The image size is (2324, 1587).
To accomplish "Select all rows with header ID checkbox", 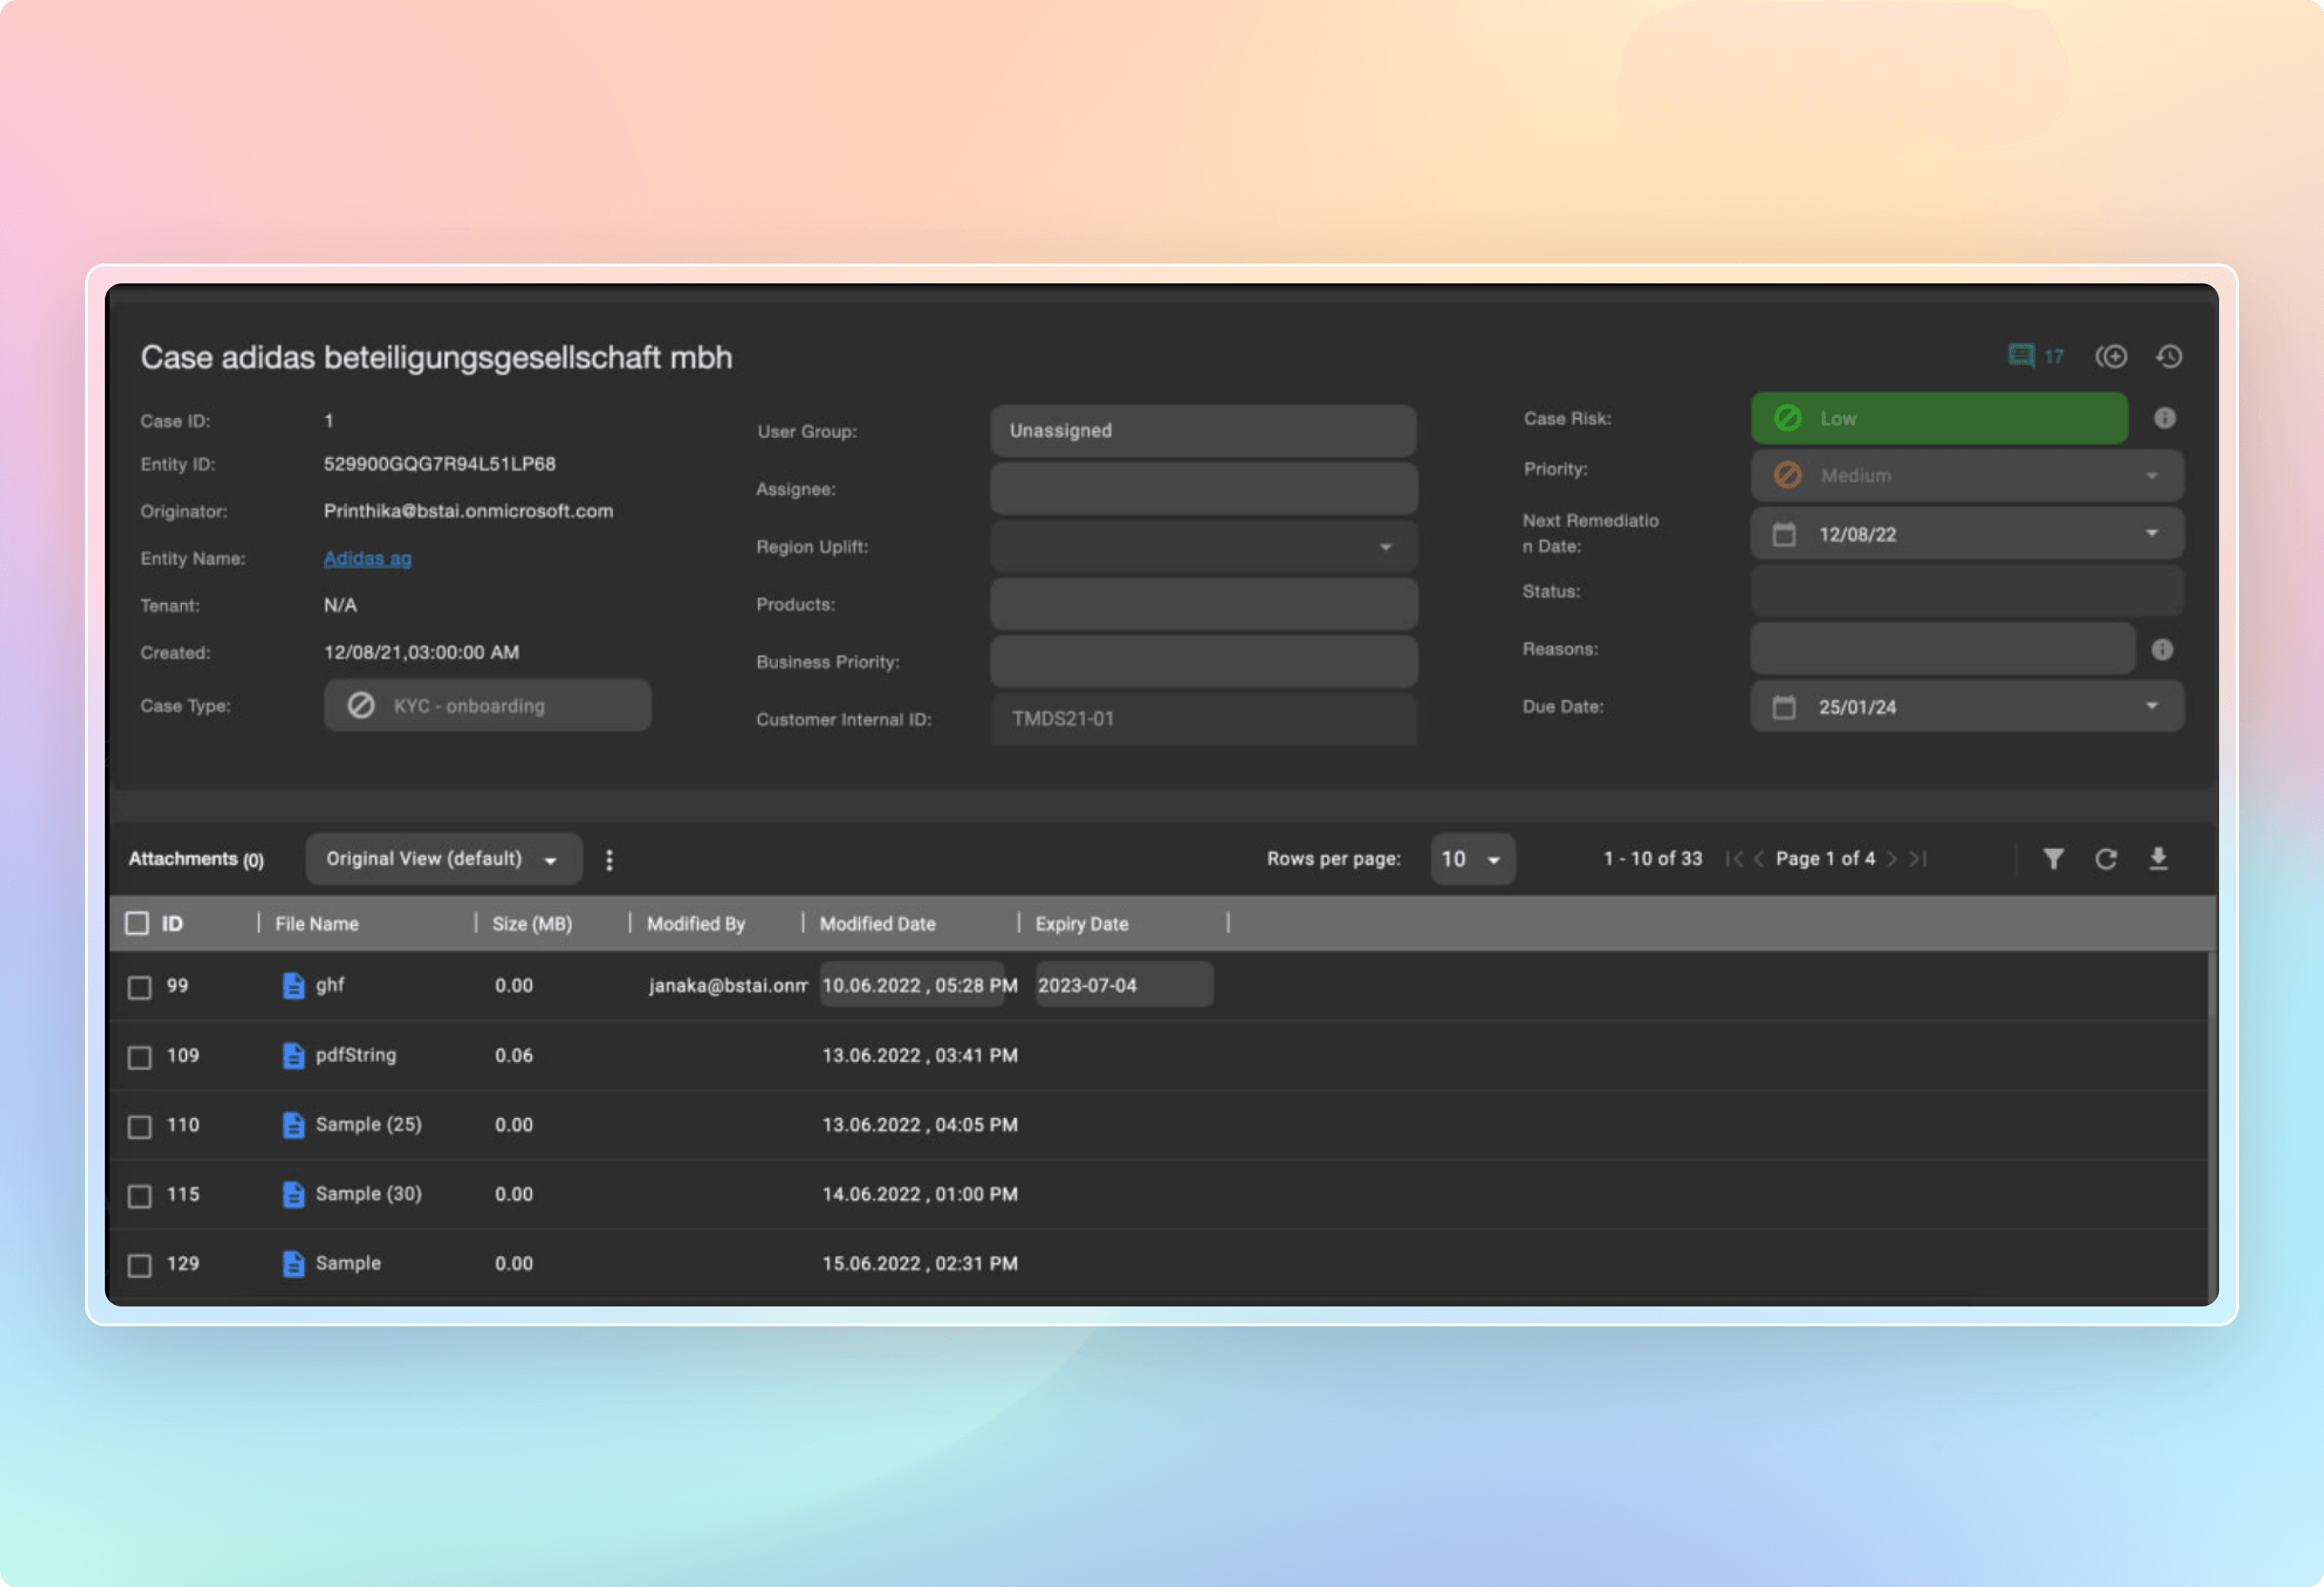I will [x=137, y=923].
